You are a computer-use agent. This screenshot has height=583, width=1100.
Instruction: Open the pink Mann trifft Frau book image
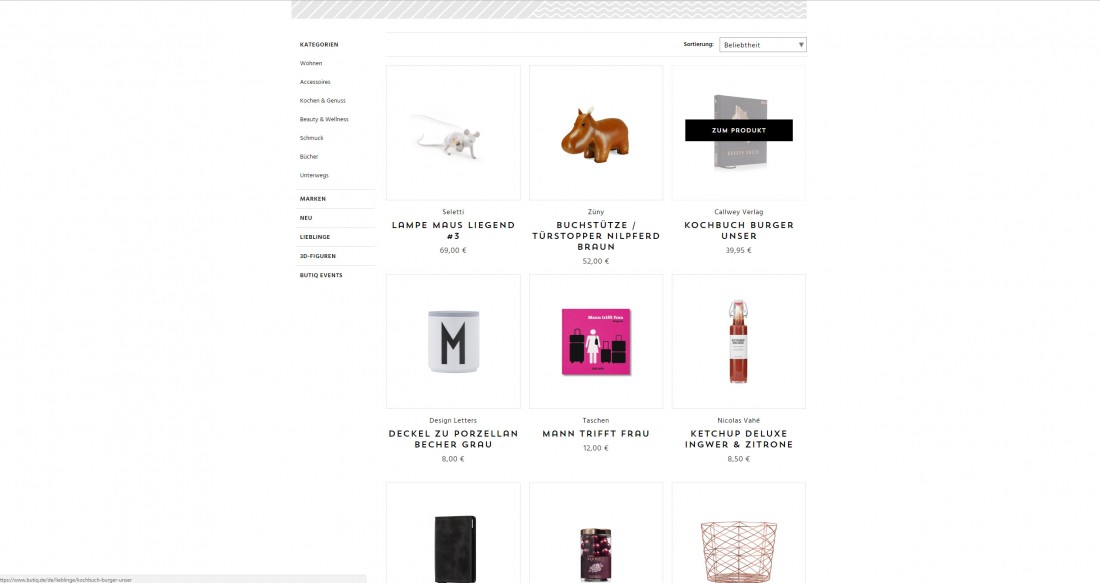(x=596, y=342)
